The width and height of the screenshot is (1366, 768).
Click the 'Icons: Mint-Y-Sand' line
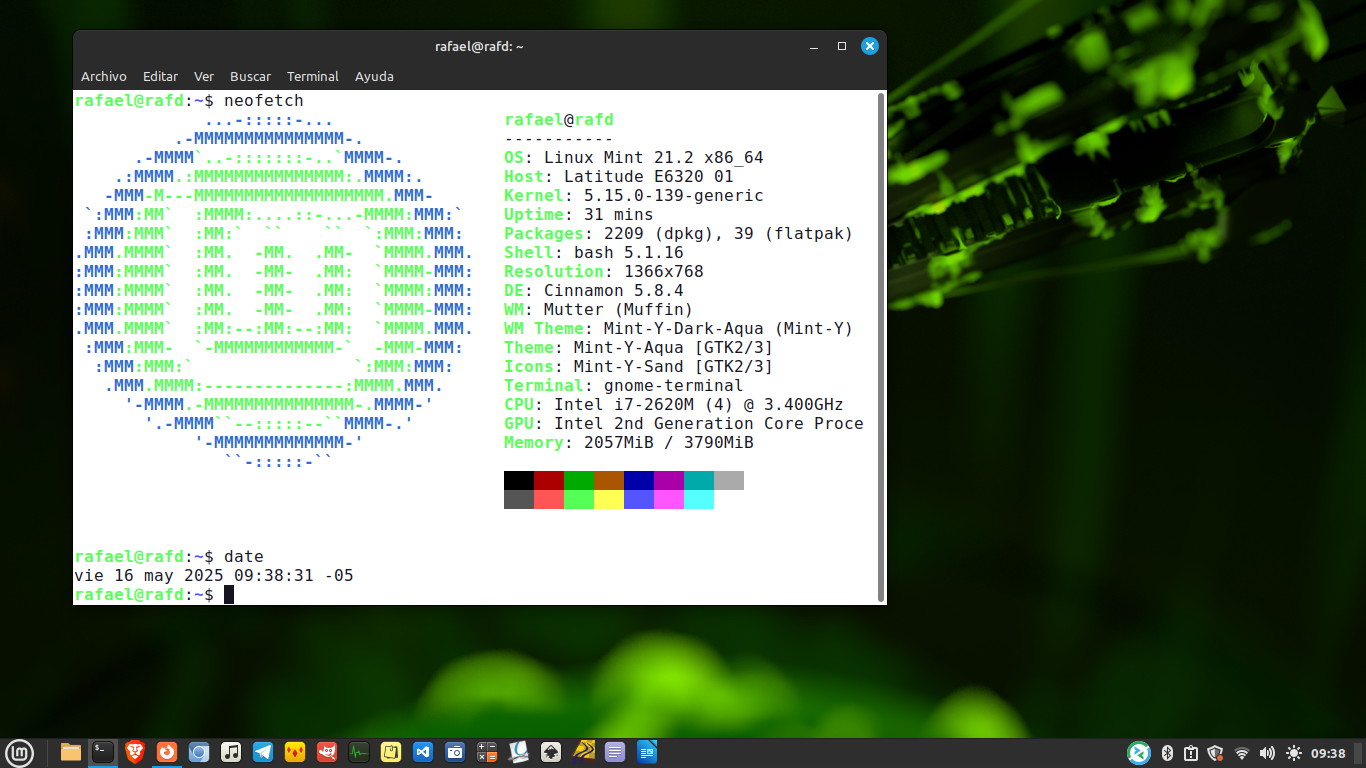(639, 366)
